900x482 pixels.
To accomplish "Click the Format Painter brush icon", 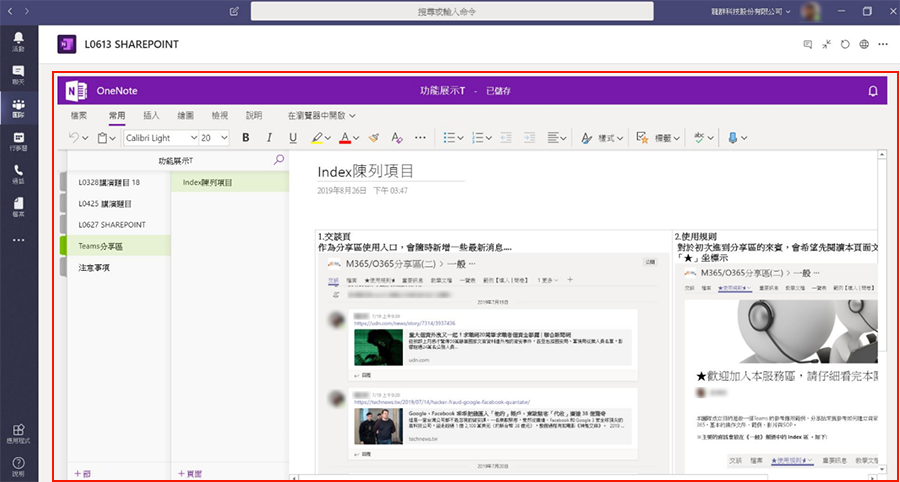I will 374,138.
